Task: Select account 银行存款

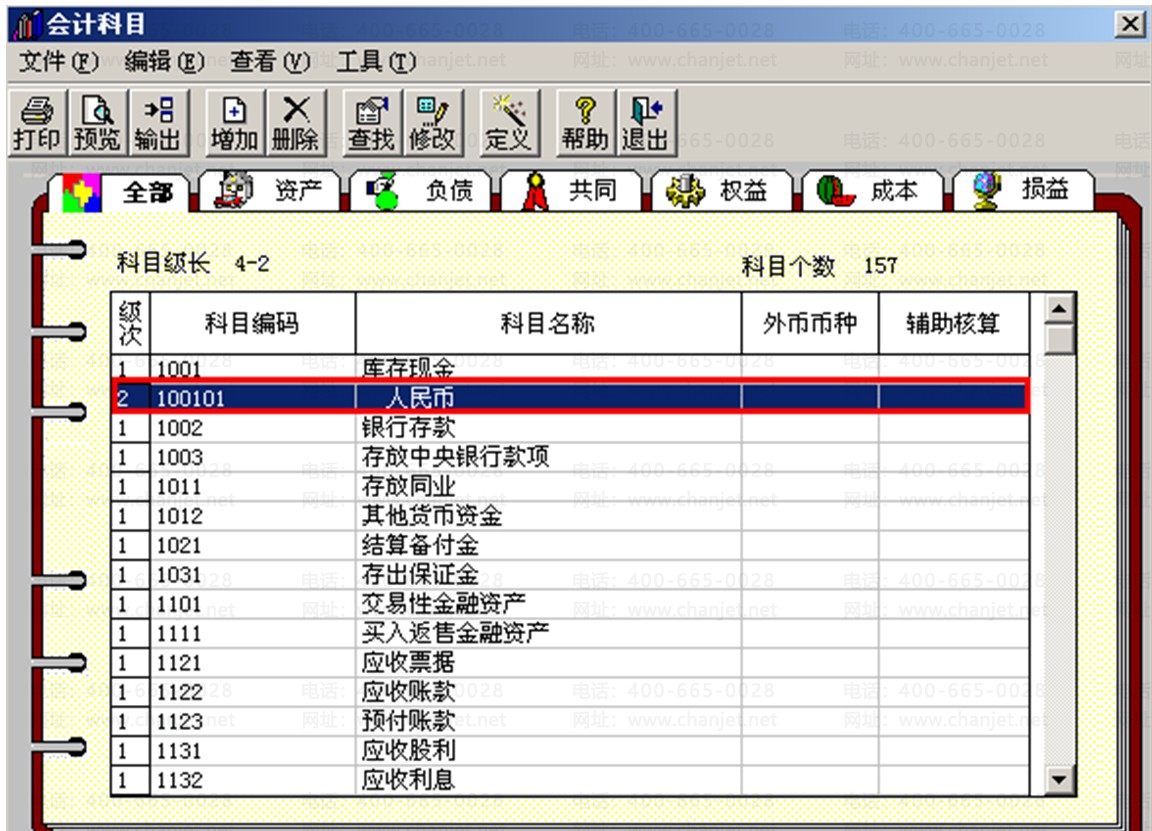Action: (408, 428)
